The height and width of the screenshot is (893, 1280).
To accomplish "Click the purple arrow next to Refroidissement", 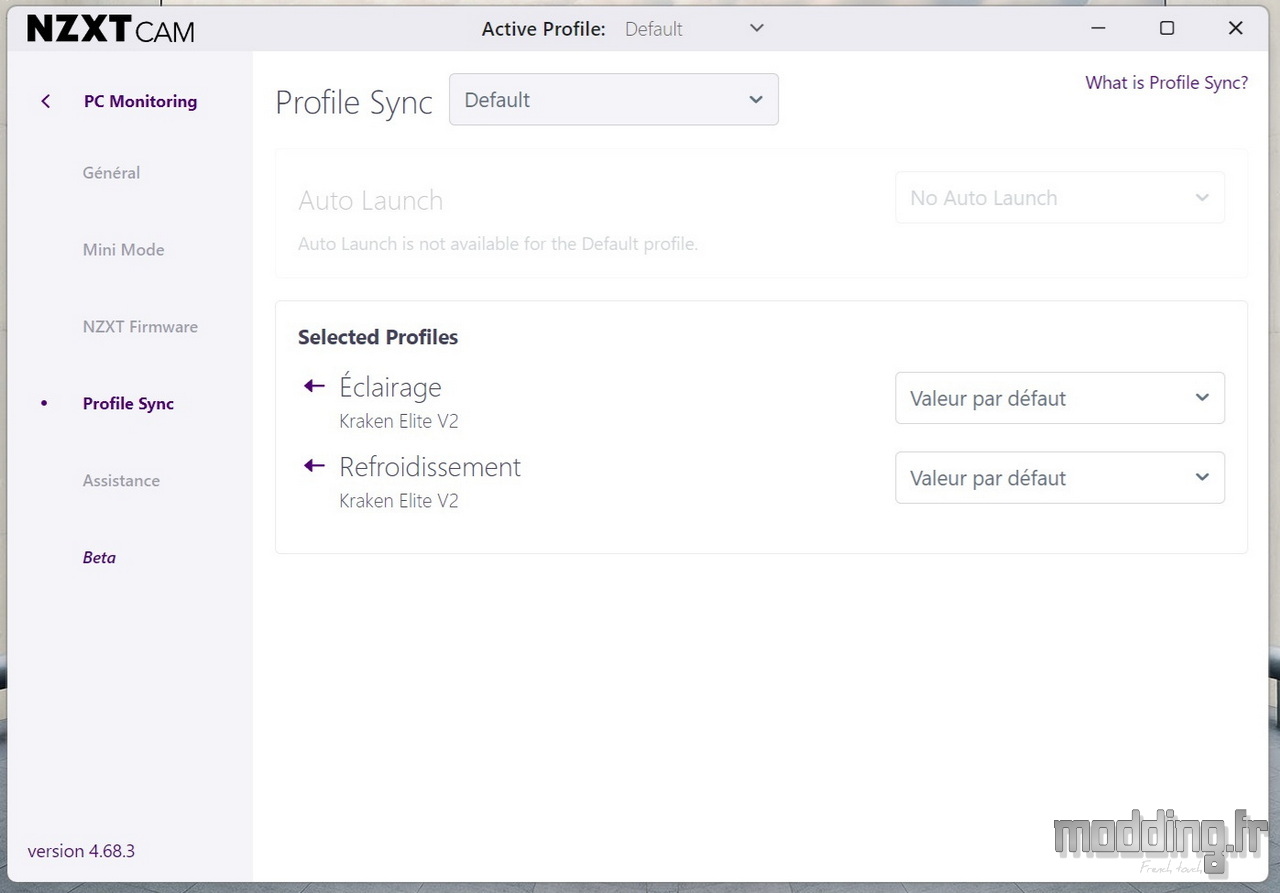I will click(314, 466).
